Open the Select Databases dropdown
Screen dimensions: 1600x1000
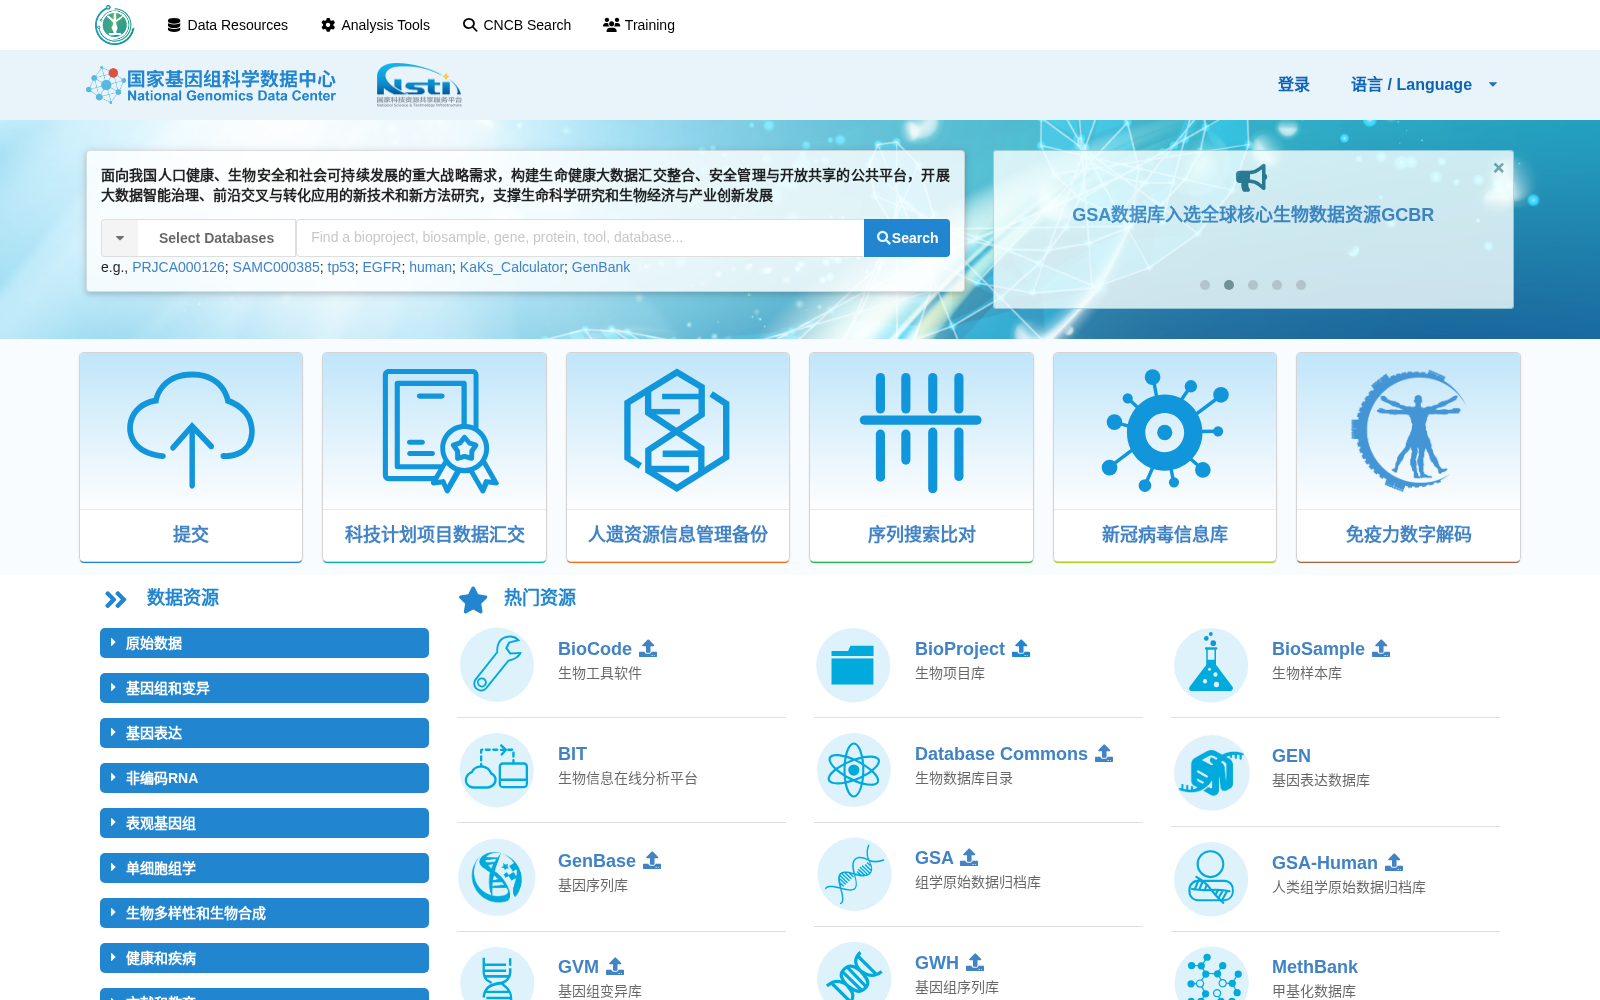point(198,238)
